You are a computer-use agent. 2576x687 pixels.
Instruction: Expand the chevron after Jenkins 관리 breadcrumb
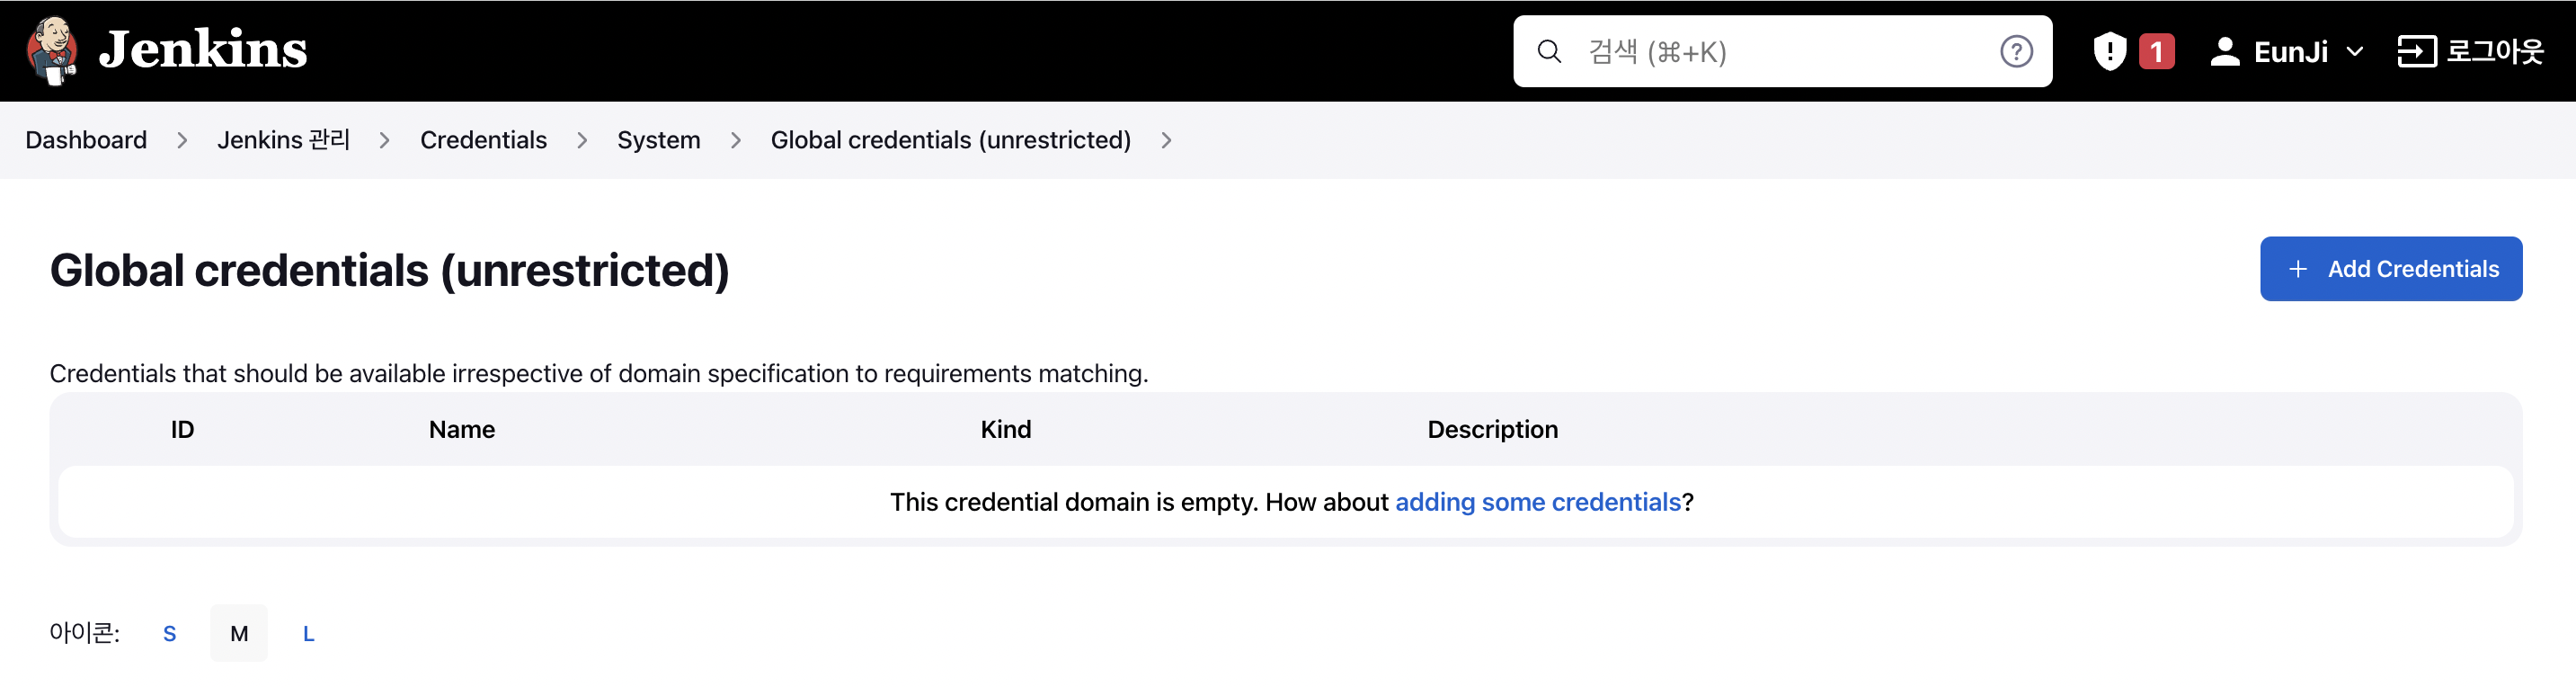pos(384,140)
